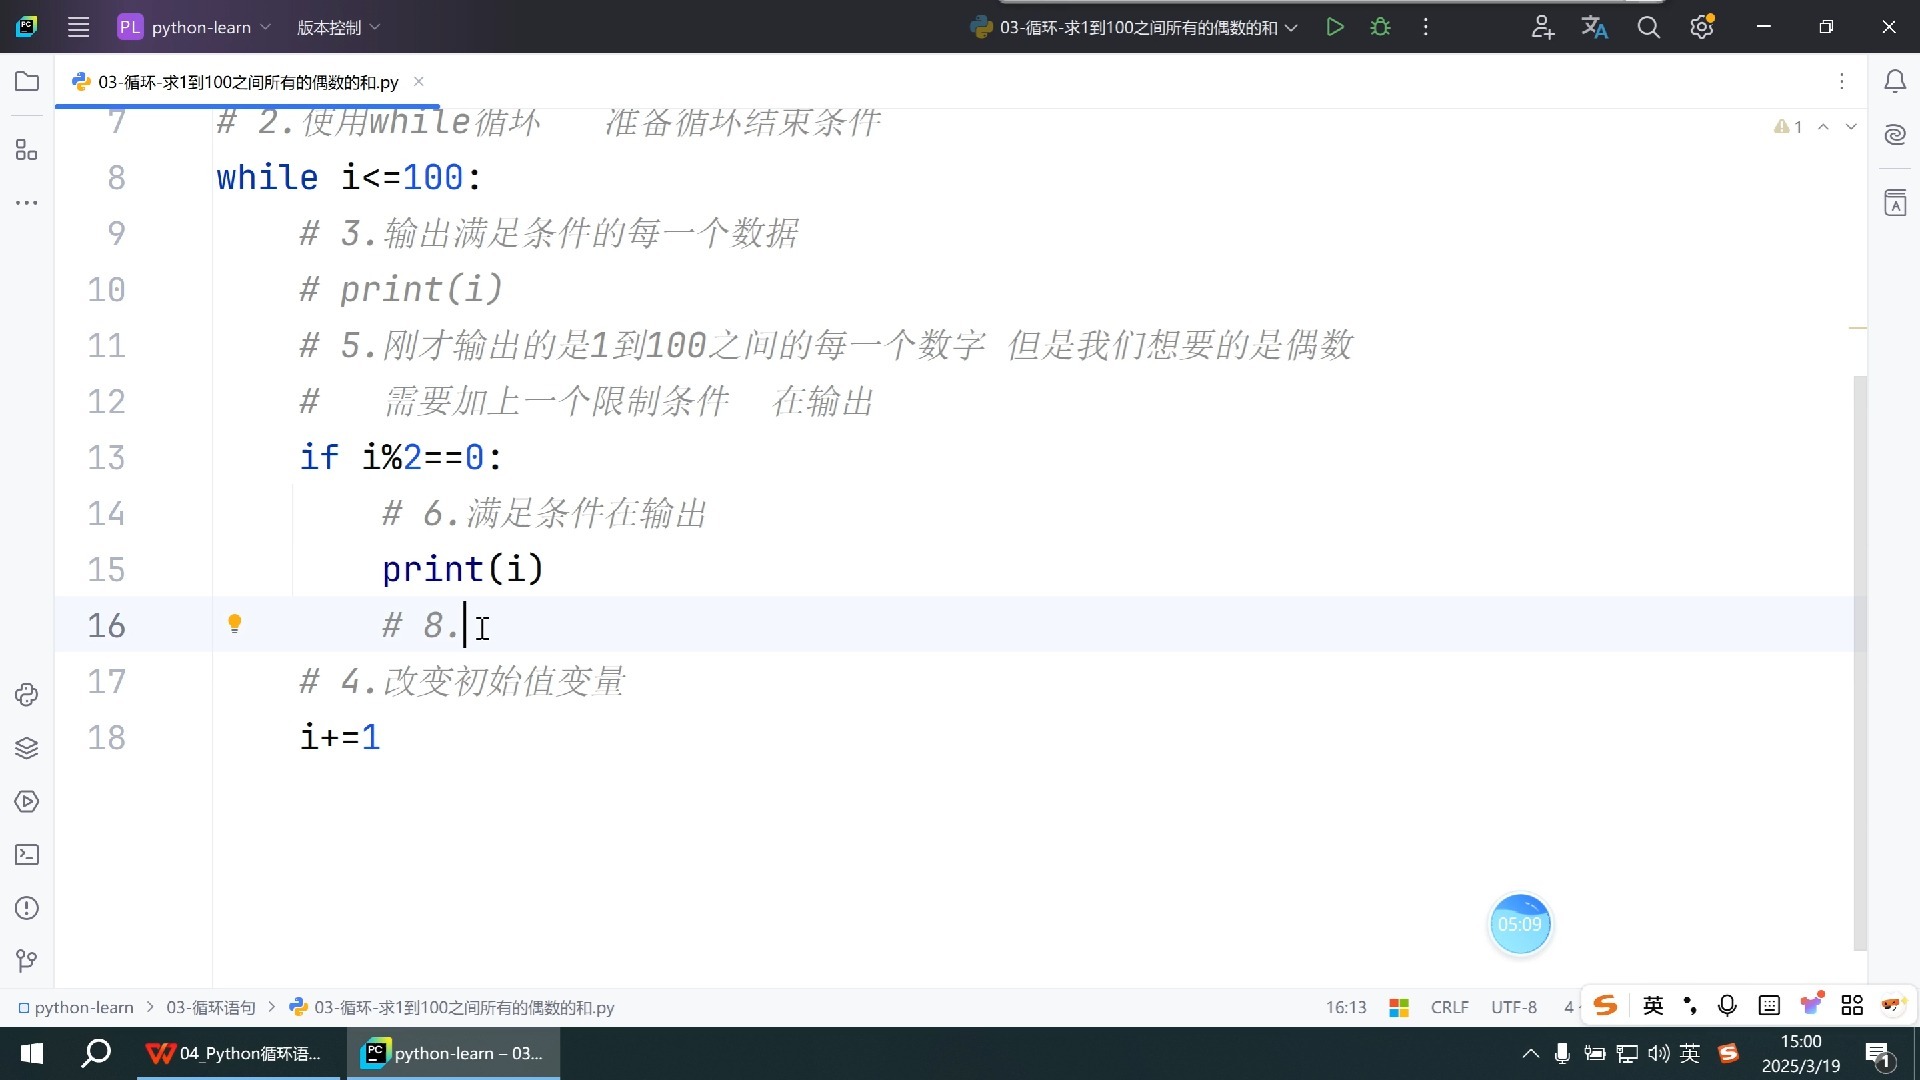Open Search Everywhere with the magnifier icon

[x=1648, y=27]
